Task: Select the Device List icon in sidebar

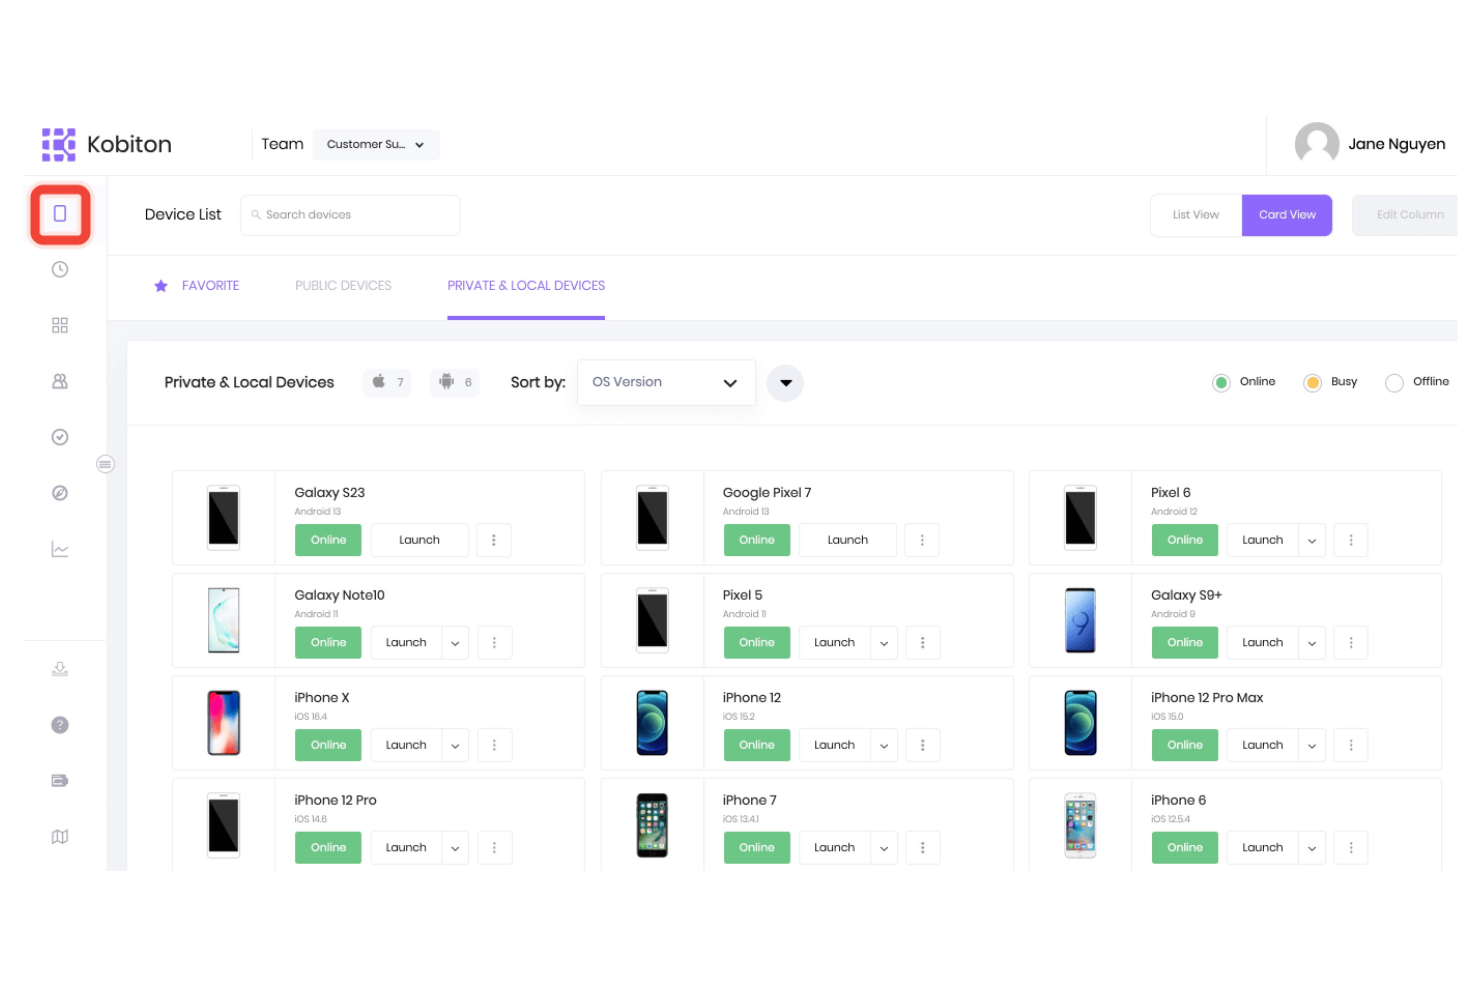Action: (59, 213)
